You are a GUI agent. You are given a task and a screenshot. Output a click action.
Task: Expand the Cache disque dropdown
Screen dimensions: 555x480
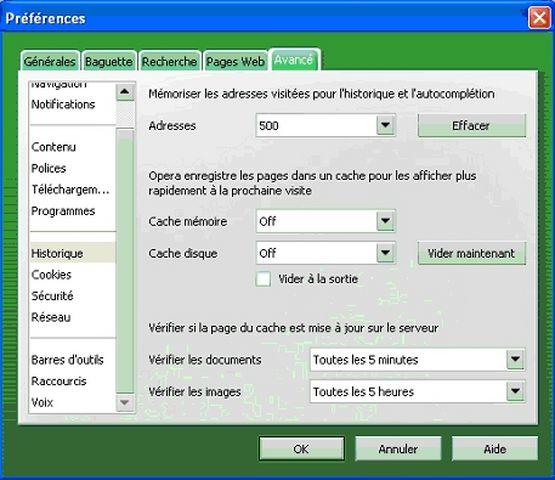(x=385, y=253)
